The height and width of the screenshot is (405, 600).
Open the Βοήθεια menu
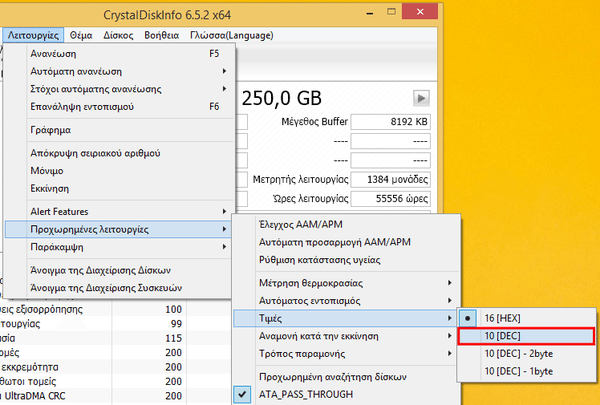click(161, 35)
